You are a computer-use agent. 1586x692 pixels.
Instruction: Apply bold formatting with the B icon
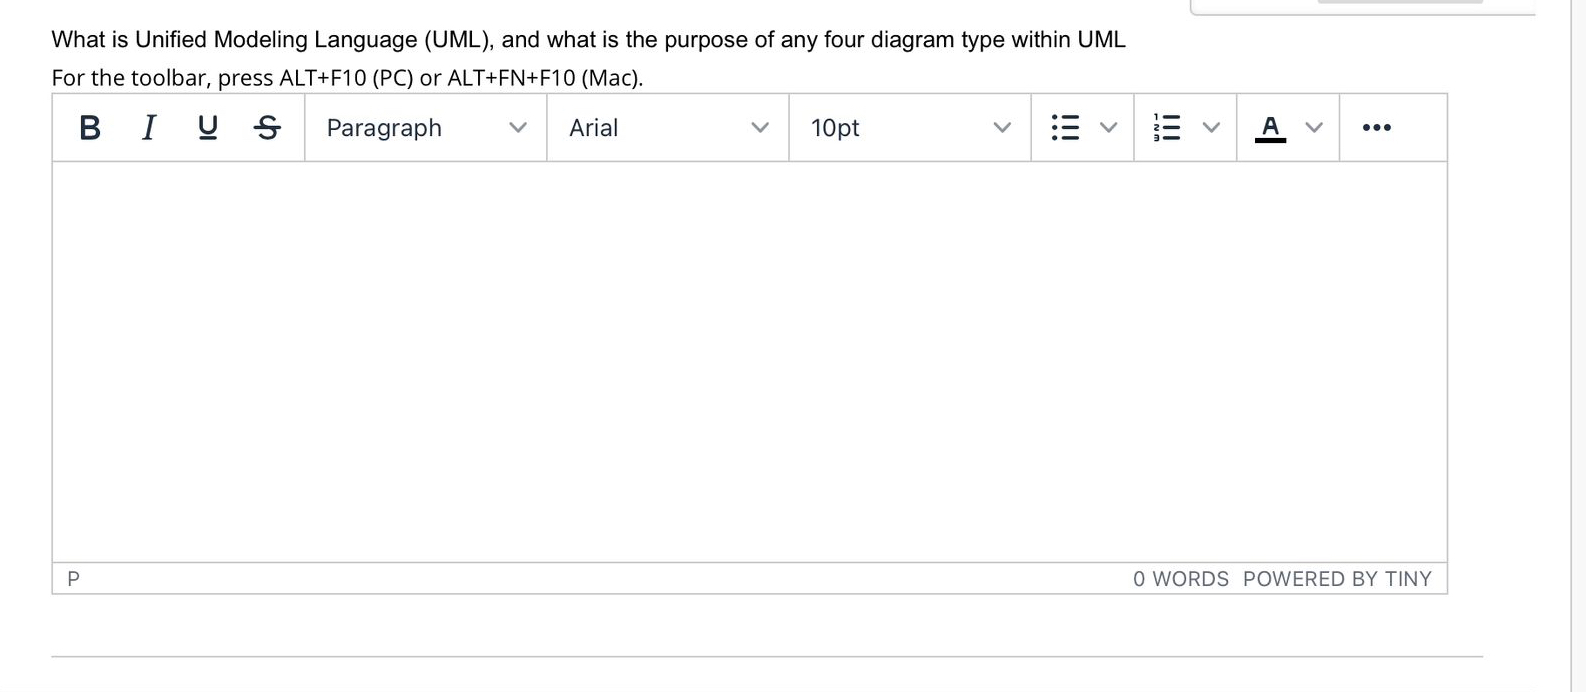pyautogui.click(x=88, y=127)
